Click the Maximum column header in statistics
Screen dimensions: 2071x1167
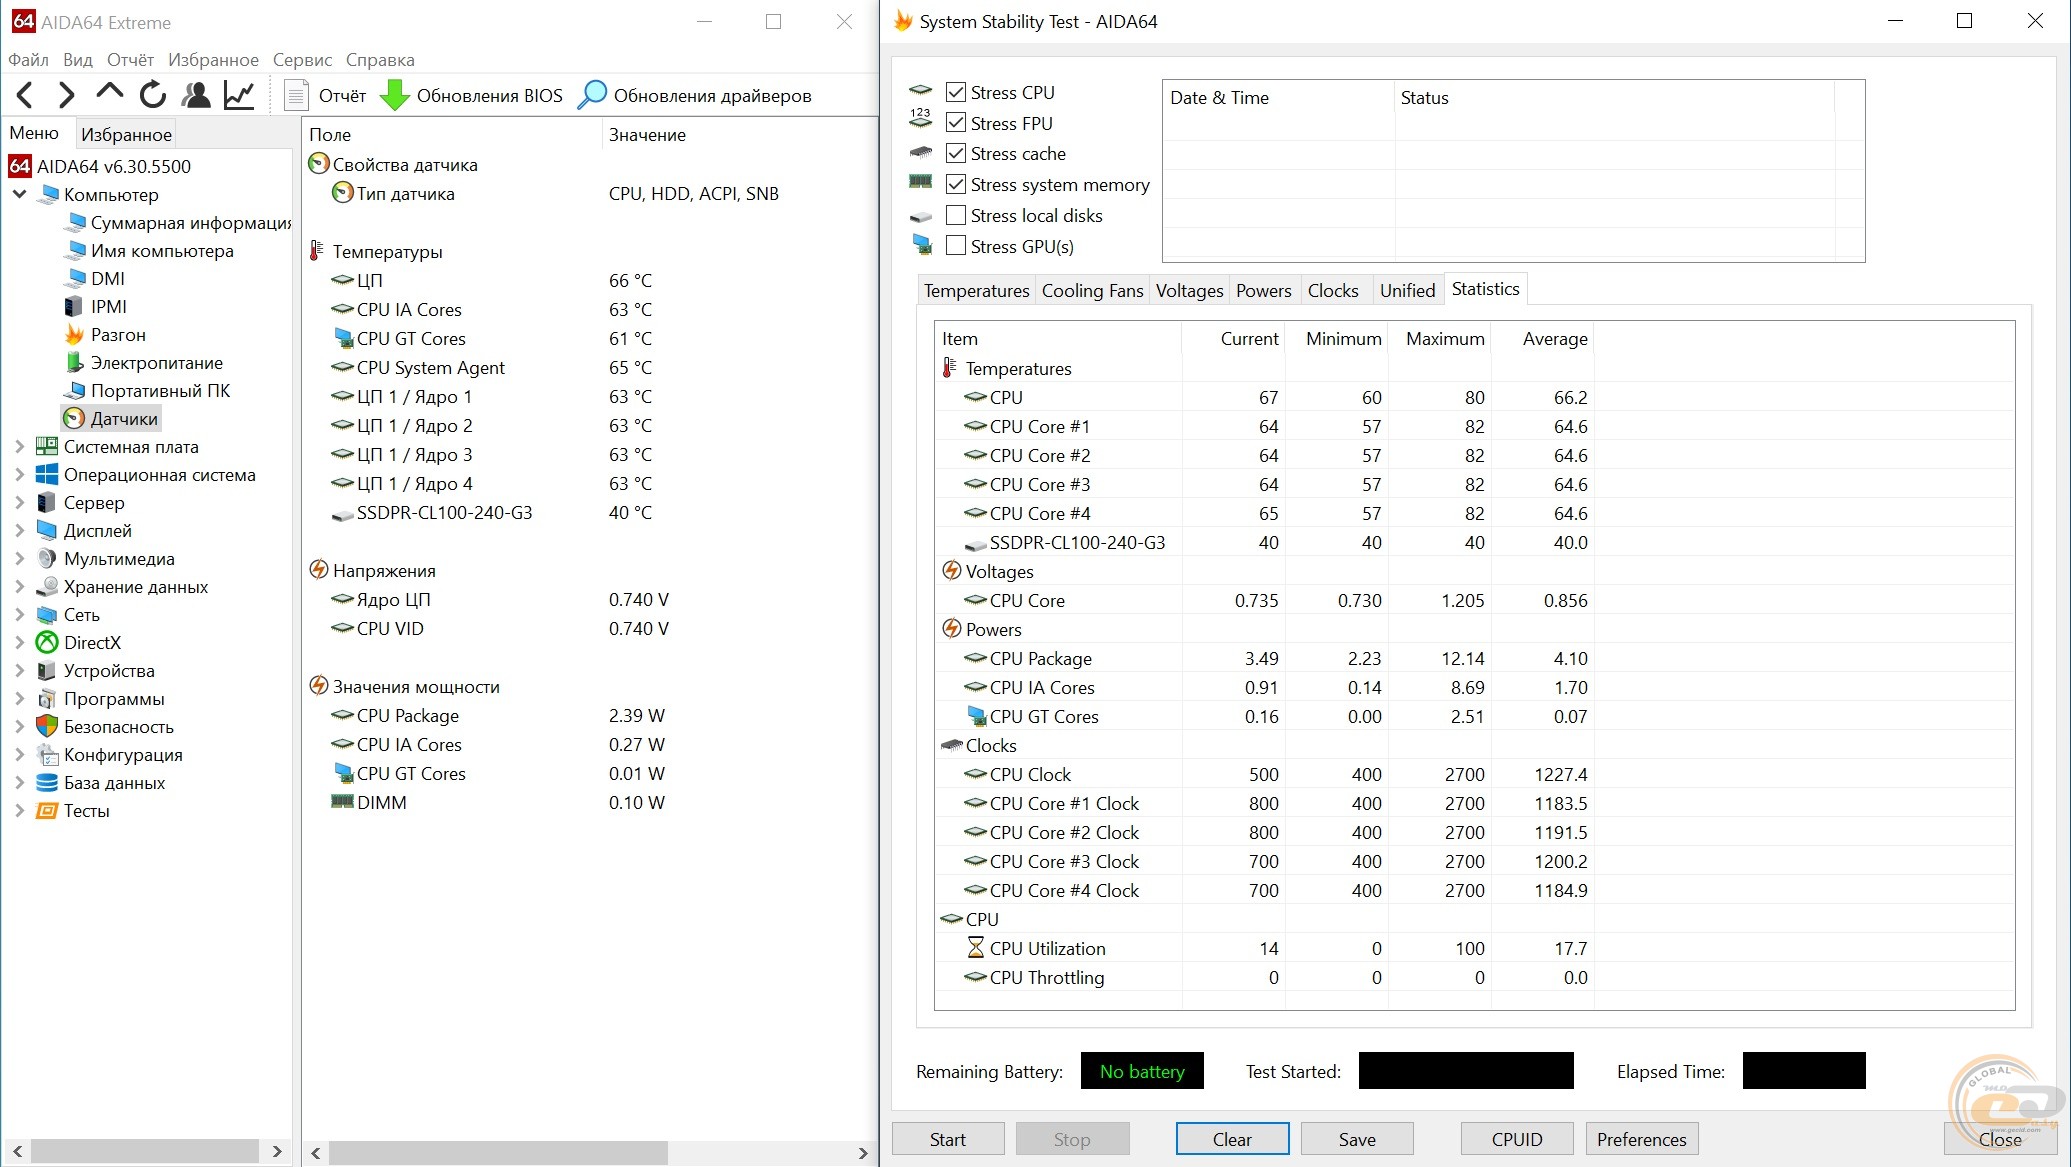(x=1440, y=339)
